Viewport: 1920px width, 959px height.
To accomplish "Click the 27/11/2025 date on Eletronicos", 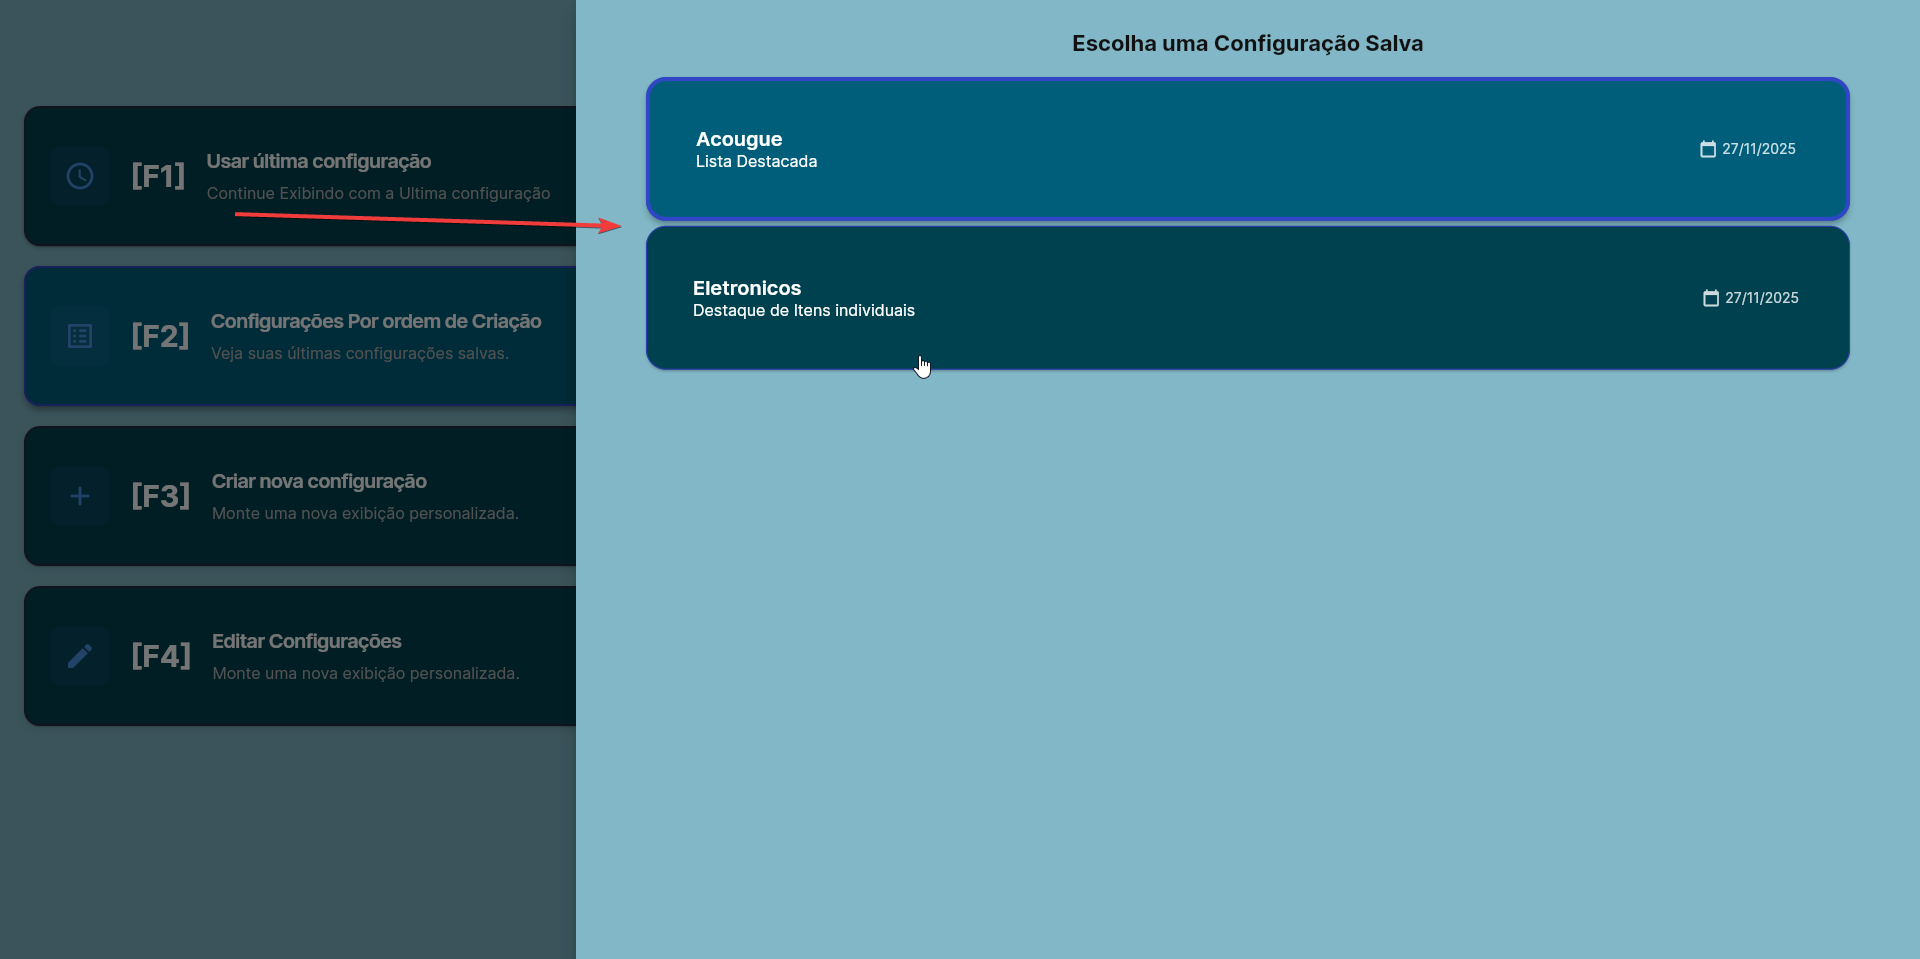I will coord(1761,298).
